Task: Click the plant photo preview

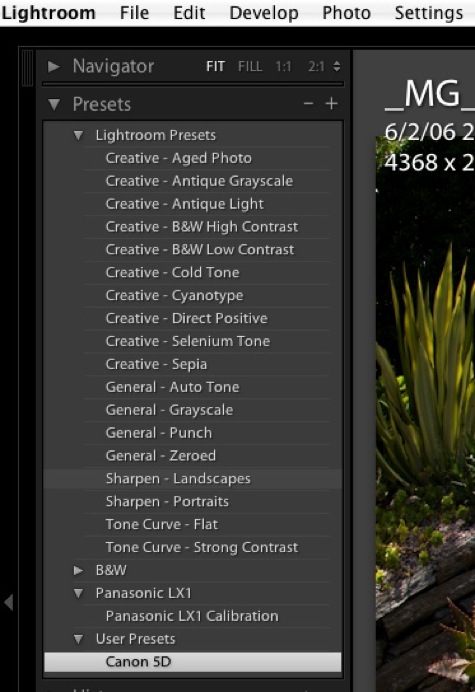Action: 426,415
